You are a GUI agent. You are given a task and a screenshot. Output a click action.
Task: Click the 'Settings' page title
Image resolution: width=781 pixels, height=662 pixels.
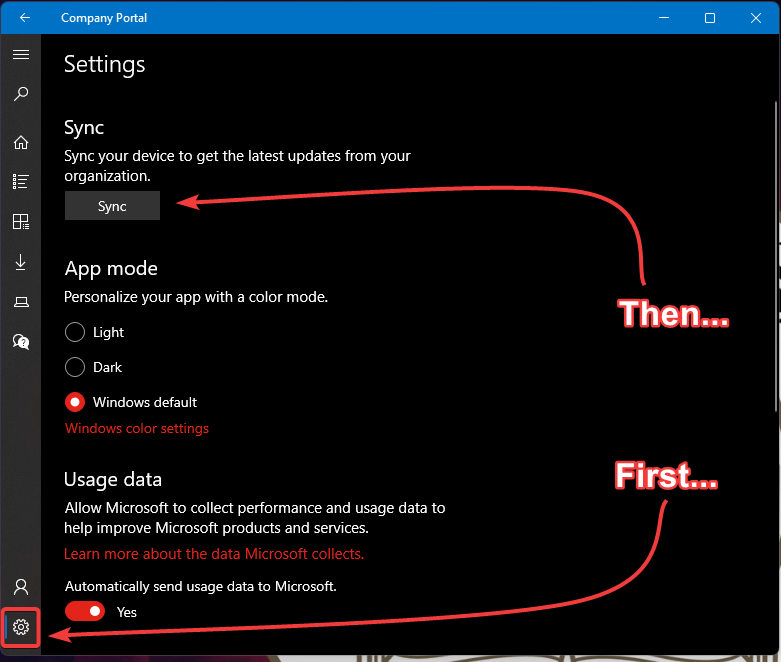pos(105,65)
